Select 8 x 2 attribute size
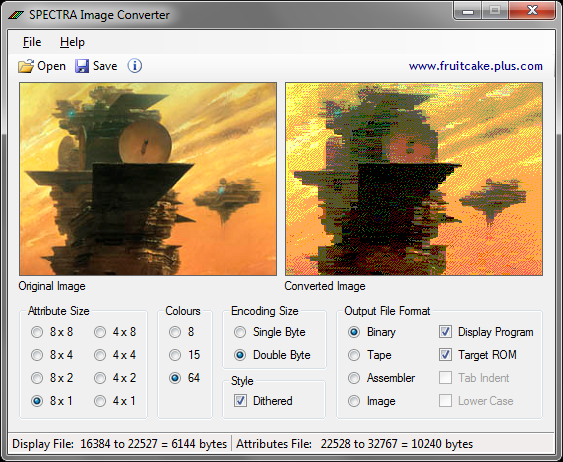 37,378
